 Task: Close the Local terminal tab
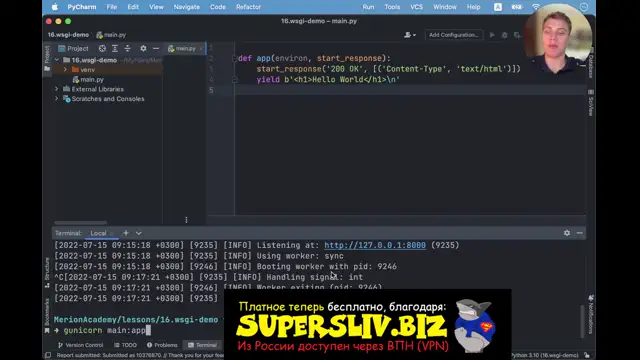[x=112, y=233]
